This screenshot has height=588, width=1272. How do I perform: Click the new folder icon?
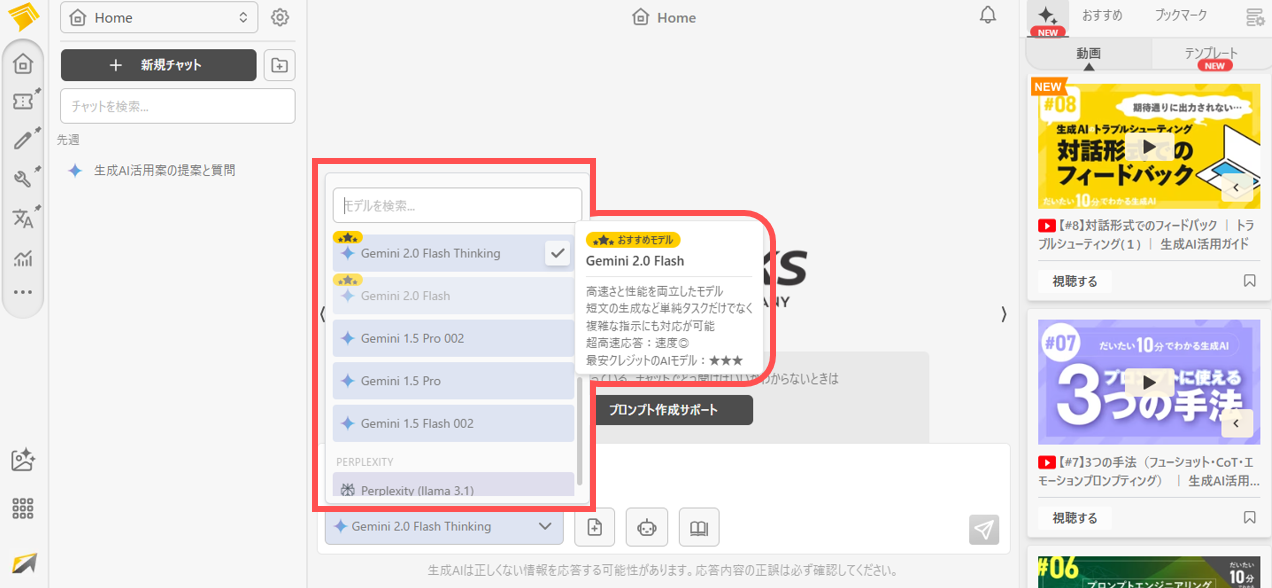point(279,66)
